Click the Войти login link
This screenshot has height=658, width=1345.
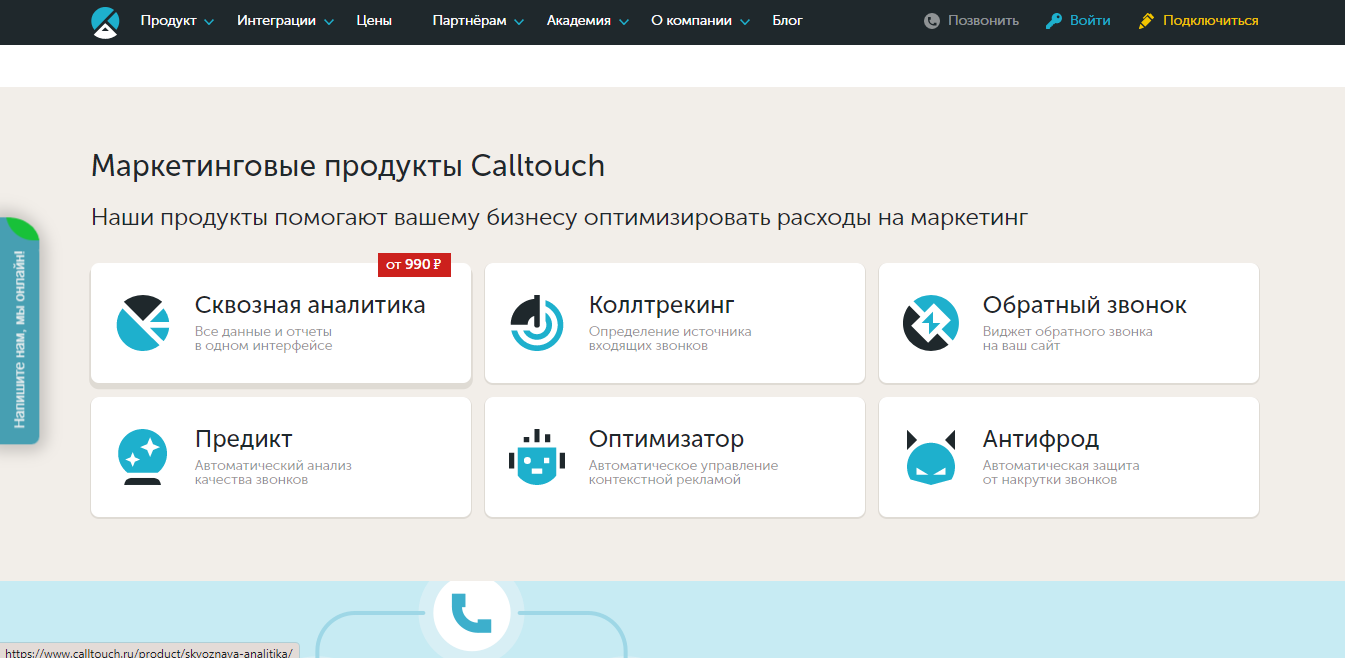pos(1090,21)
